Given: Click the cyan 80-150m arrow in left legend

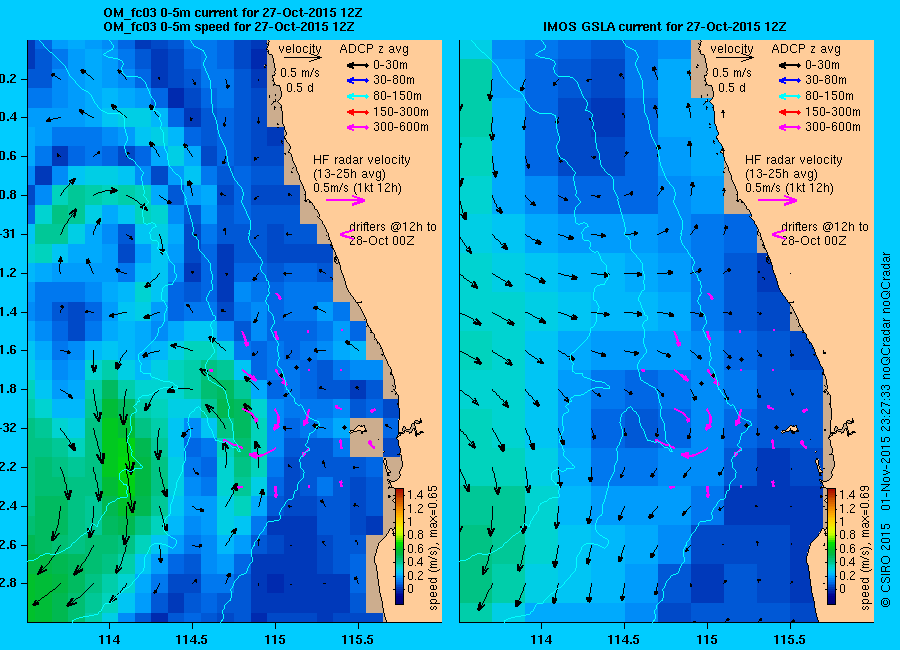Looking at the screenshot, I should [358, 96].
